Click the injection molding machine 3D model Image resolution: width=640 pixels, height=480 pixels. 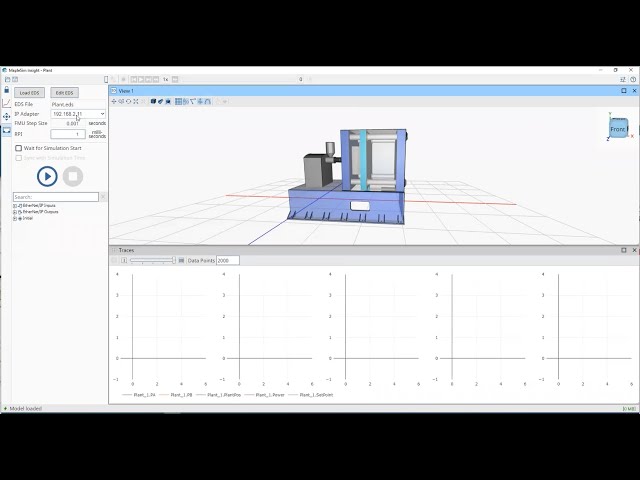pyautogui.click(x=348, y=176)
